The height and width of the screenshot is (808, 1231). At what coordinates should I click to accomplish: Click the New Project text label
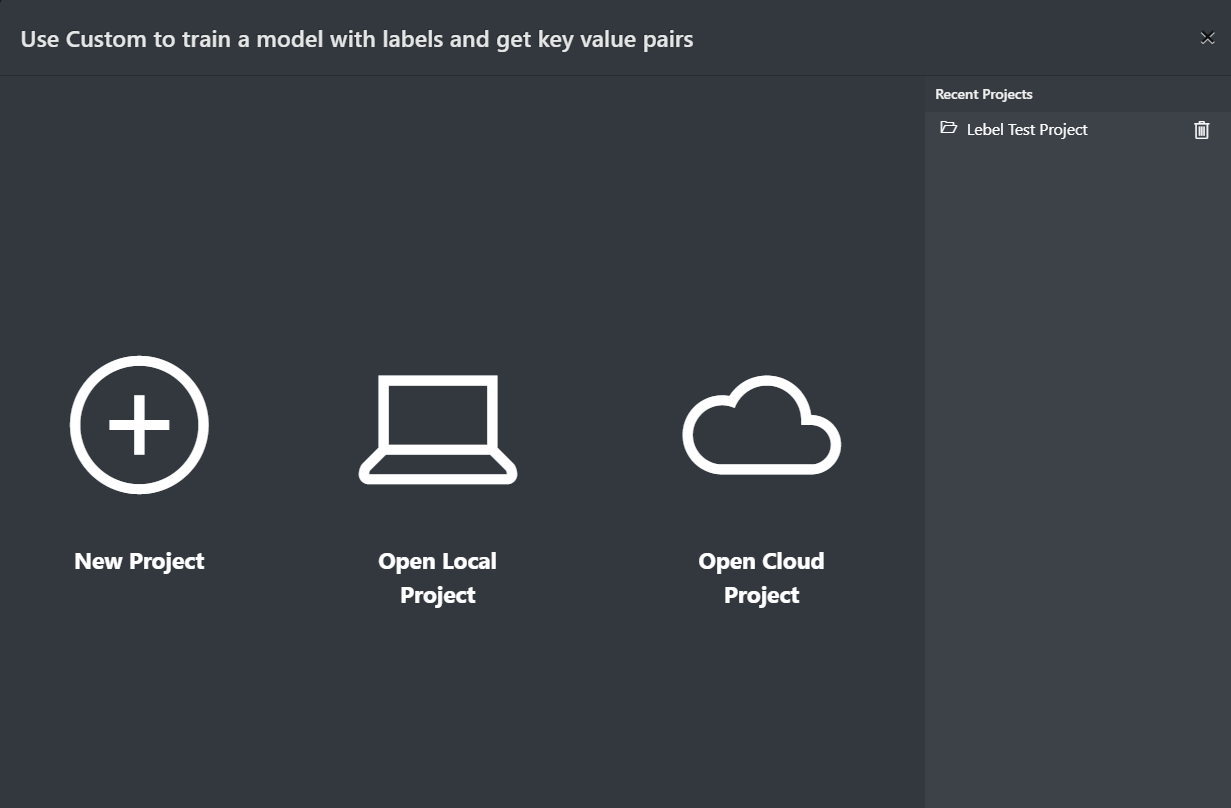pos(139,561)
